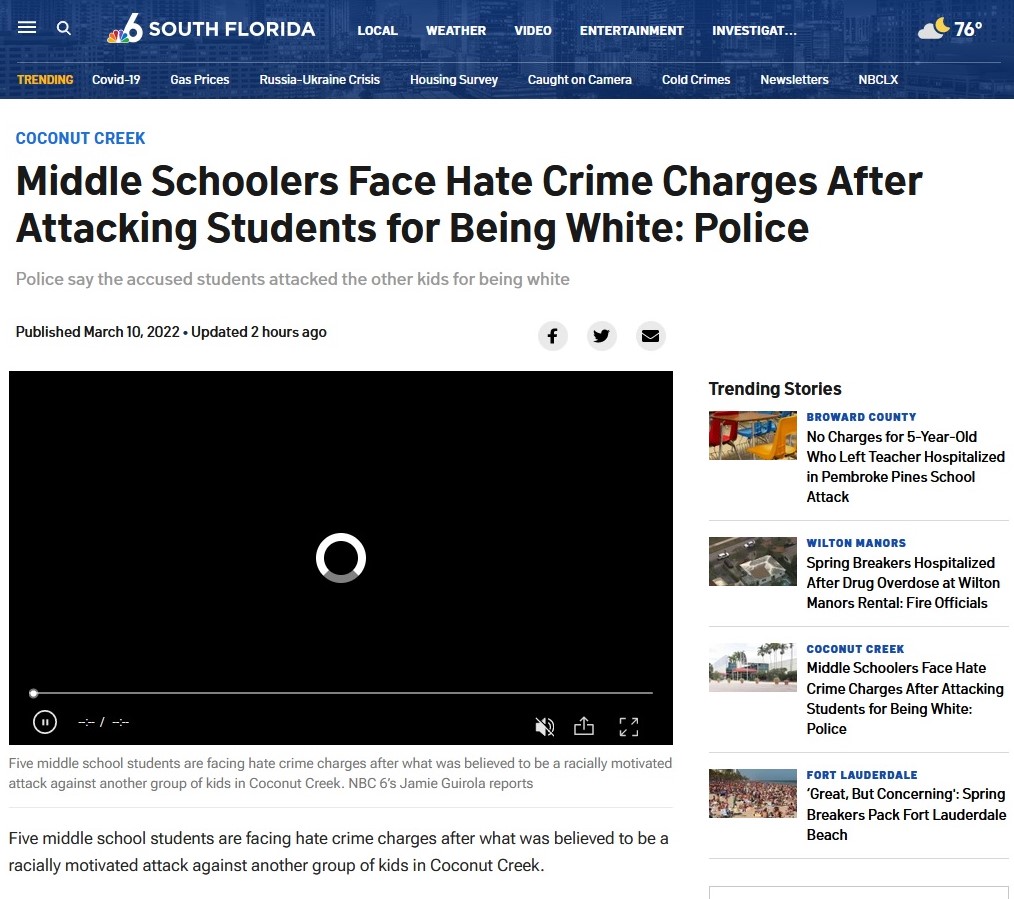Share article via Twitter icon
Screen dimensions: 1014x899
pos(601,336)
